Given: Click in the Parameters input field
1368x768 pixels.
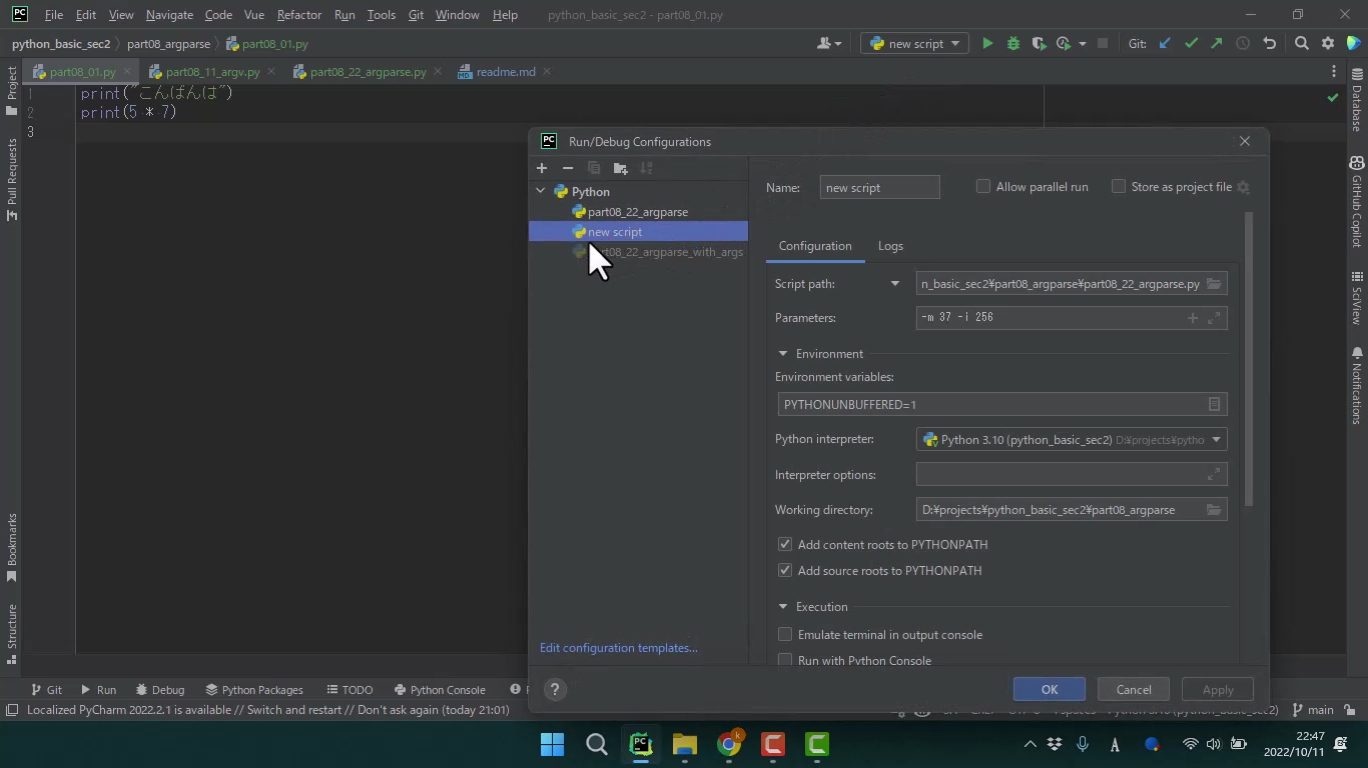Looking at the screenshot, I should (x=1050, y=318).
